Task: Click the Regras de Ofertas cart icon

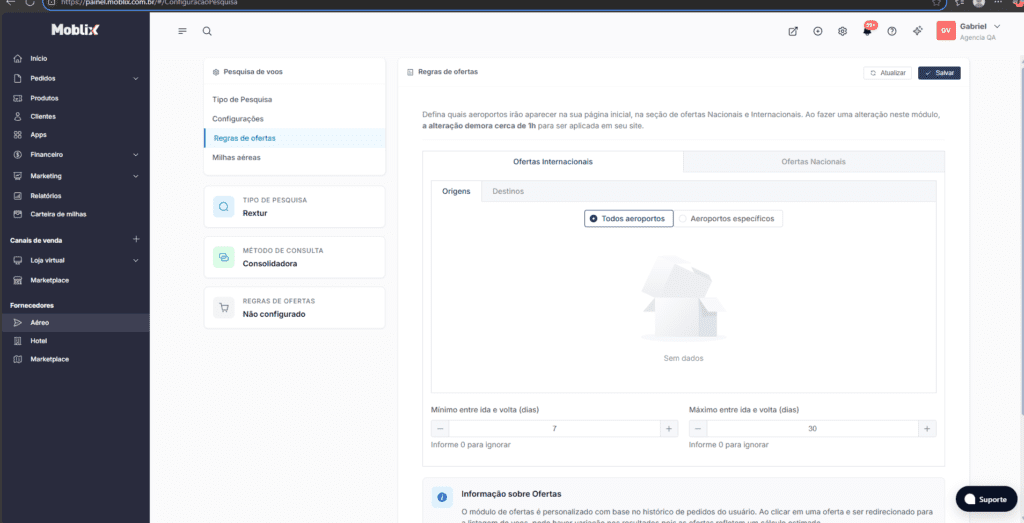Action: pyautogui.click(x=223, y=308)
